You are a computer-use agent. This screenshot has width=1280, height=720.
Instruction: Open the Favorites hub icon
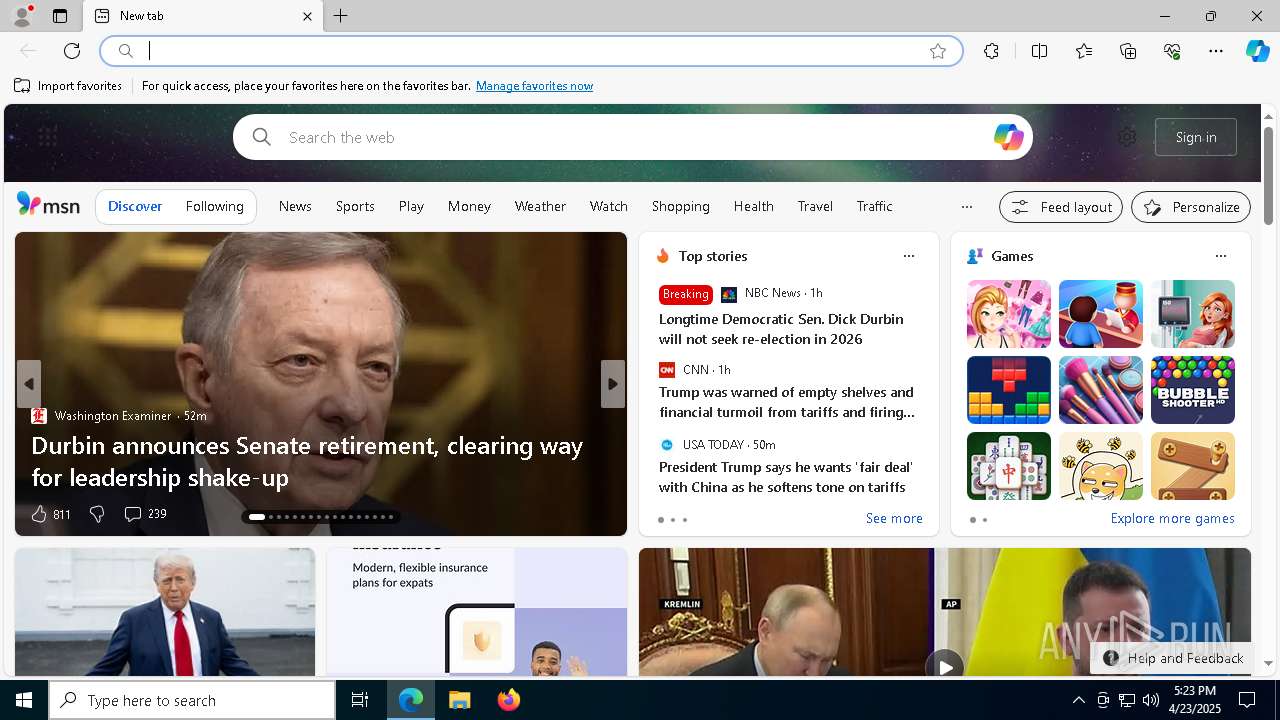pos(1084,51)
